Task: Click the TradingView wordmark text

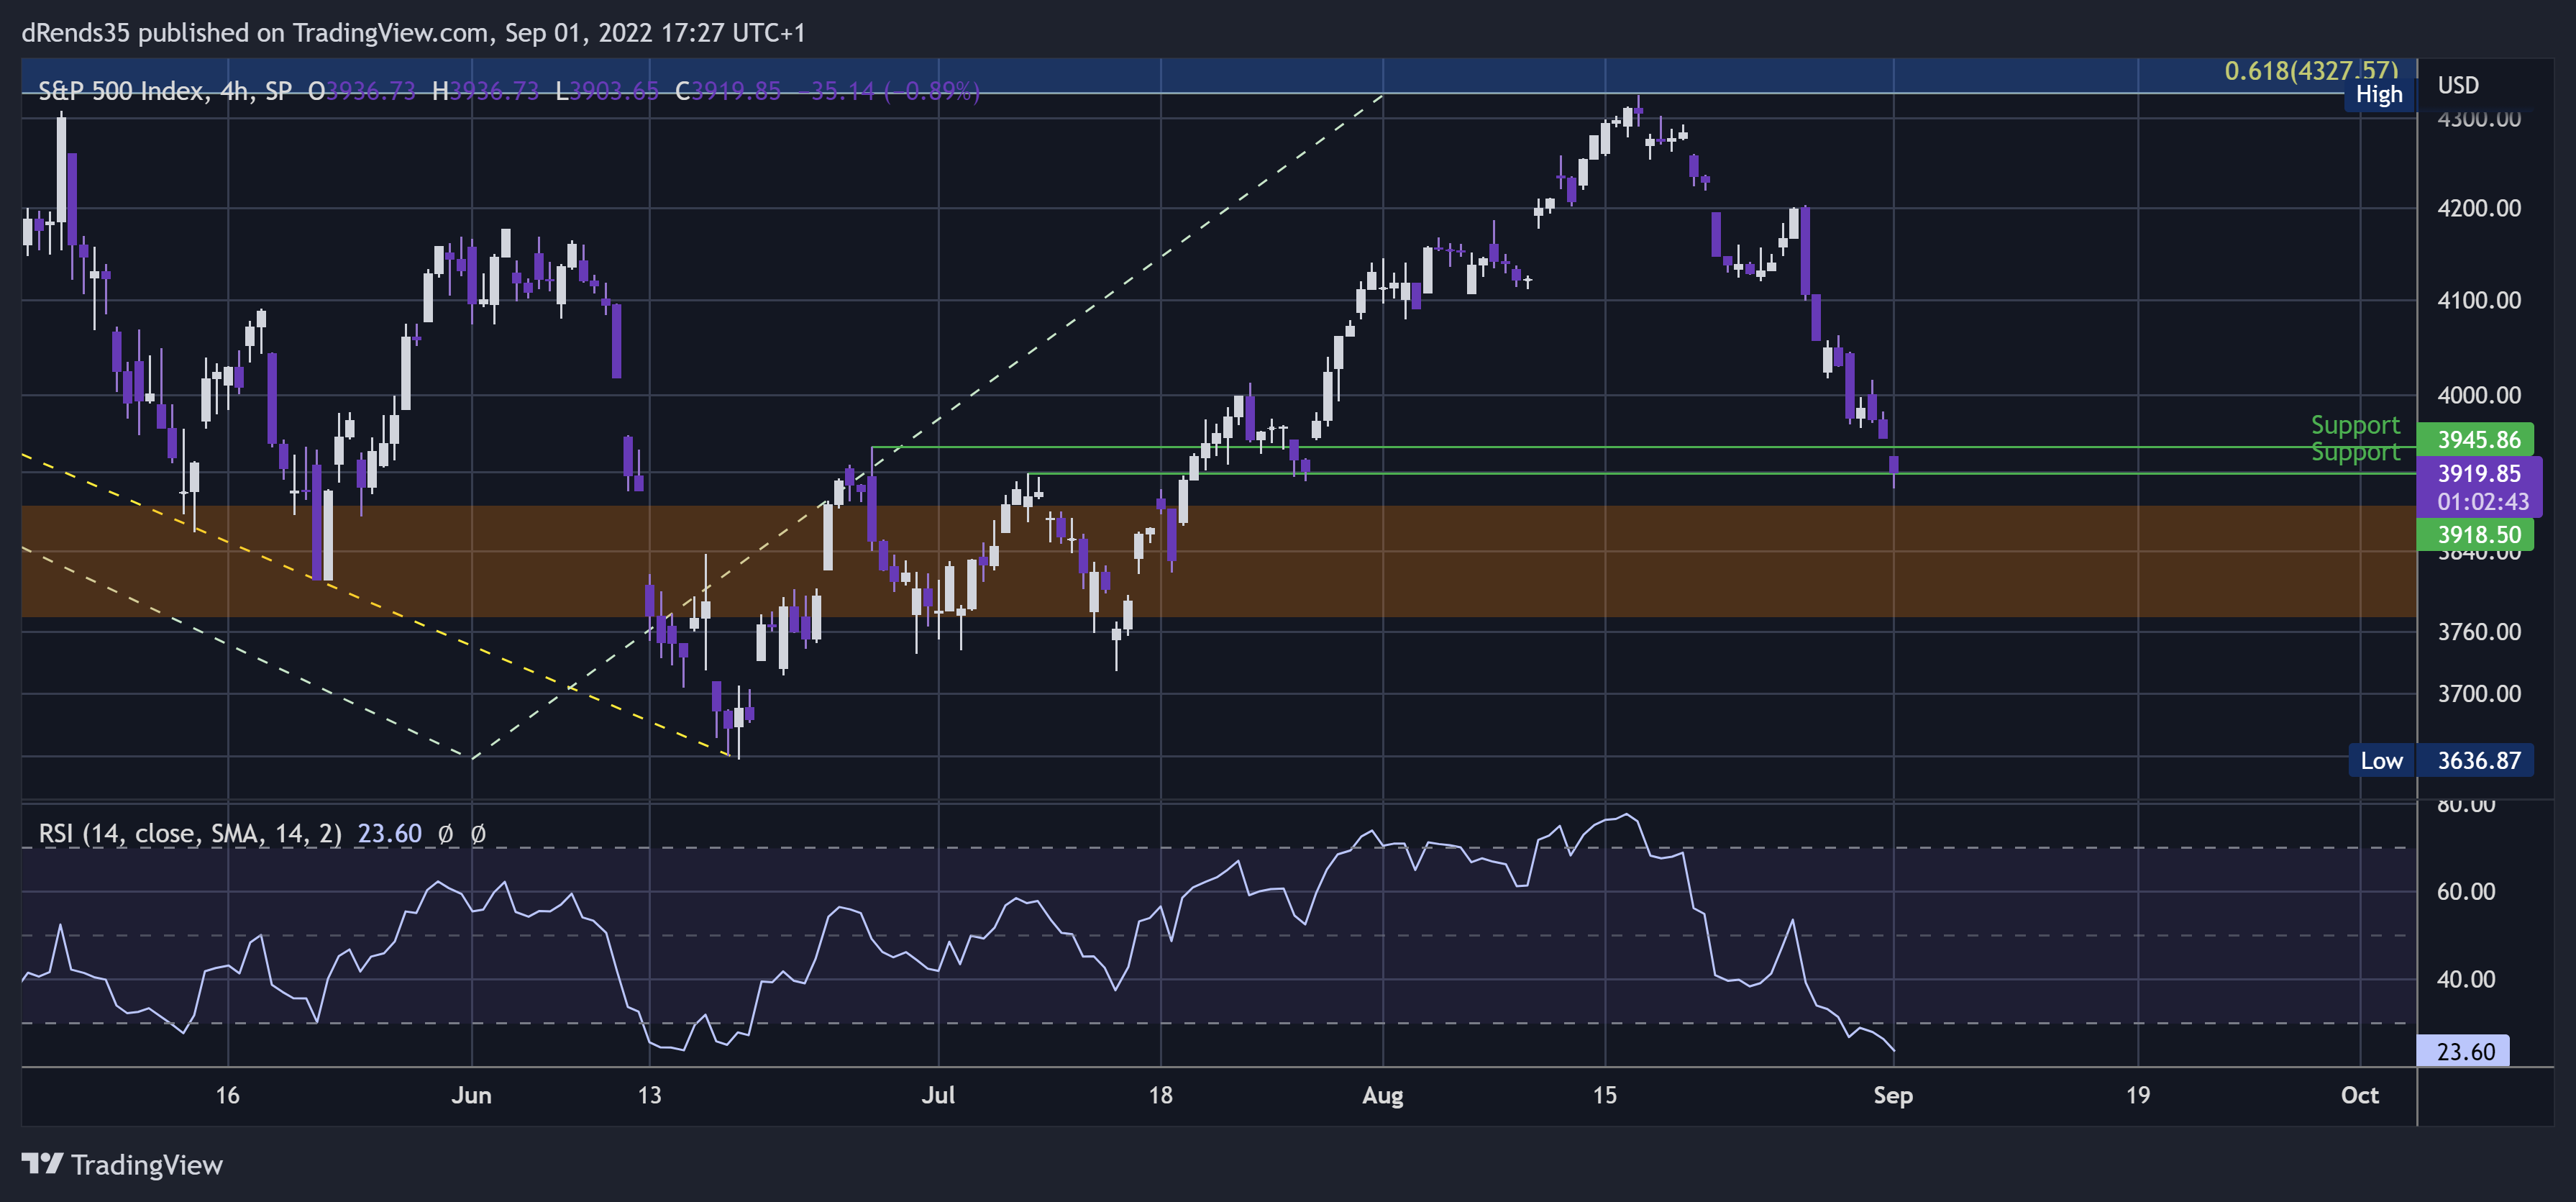Action: coord(147,1165)
